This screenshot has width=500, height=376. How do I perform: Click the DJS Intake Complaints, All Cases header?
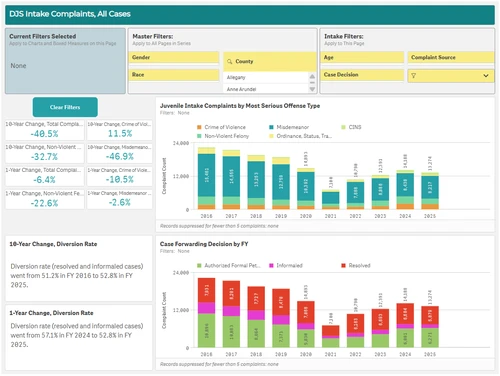70,14
